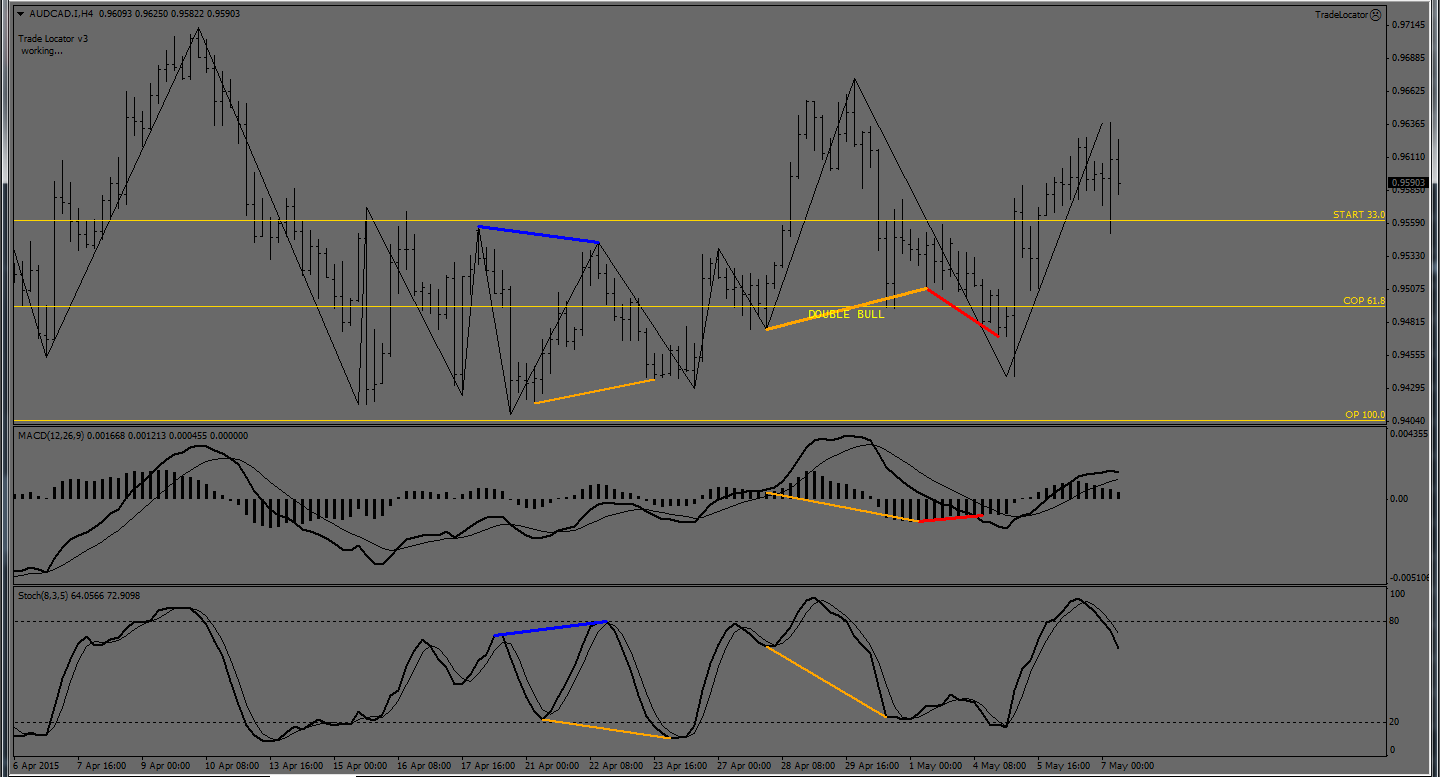Image resolution: width=1440 pixels, height=777 pixels.
Task: Click the DOUBLE BULL text annotation
Action: 846,314
